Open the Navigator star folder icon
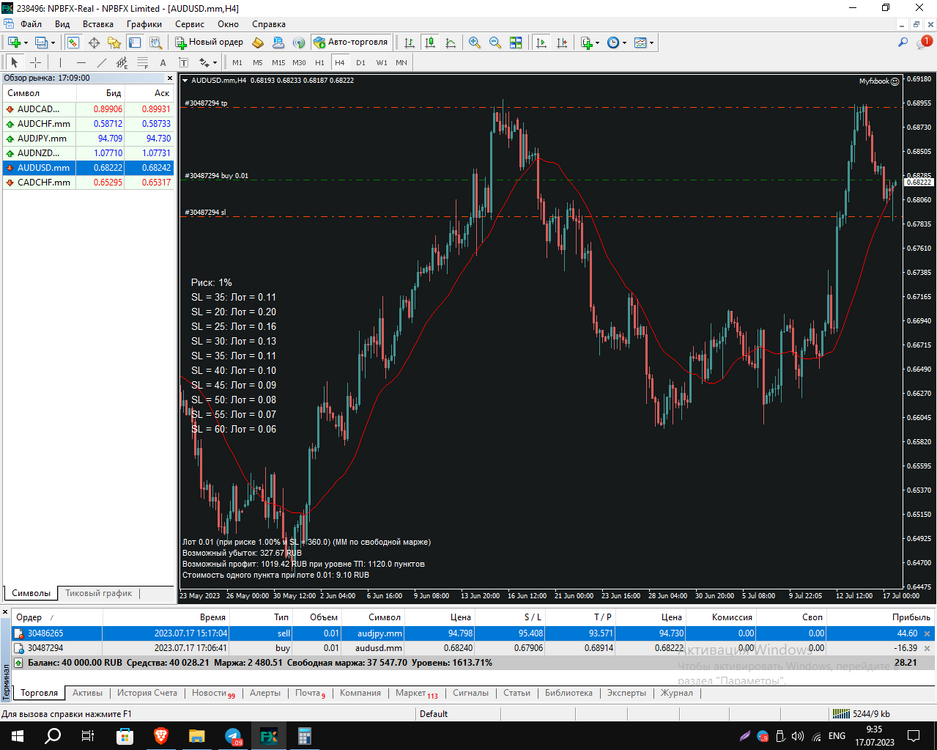This screenshot has height=750, width=937. pyautogui.click(x=114, y=42)
